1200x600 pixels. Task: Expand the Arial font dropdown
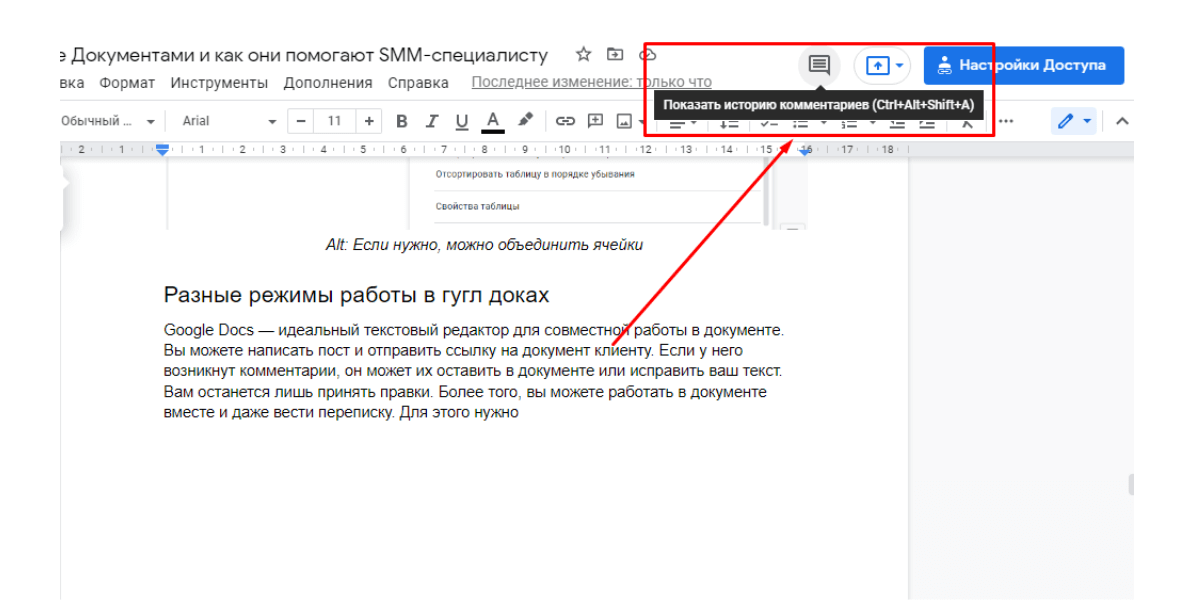click(229, 121)
